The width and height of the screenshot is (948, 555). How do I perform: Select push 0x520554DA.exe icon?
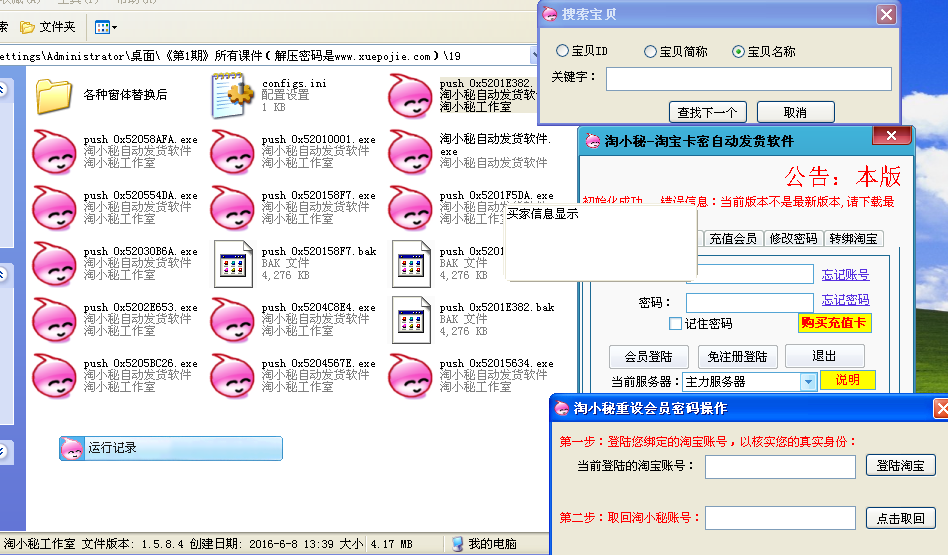point(54,208)
